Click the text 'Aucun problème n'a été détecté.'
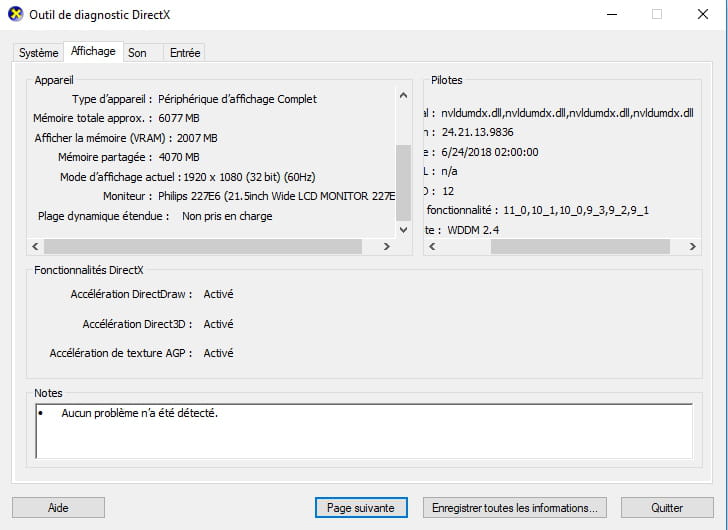This screenshot has height=530, width=728. (x=139, y=413)
